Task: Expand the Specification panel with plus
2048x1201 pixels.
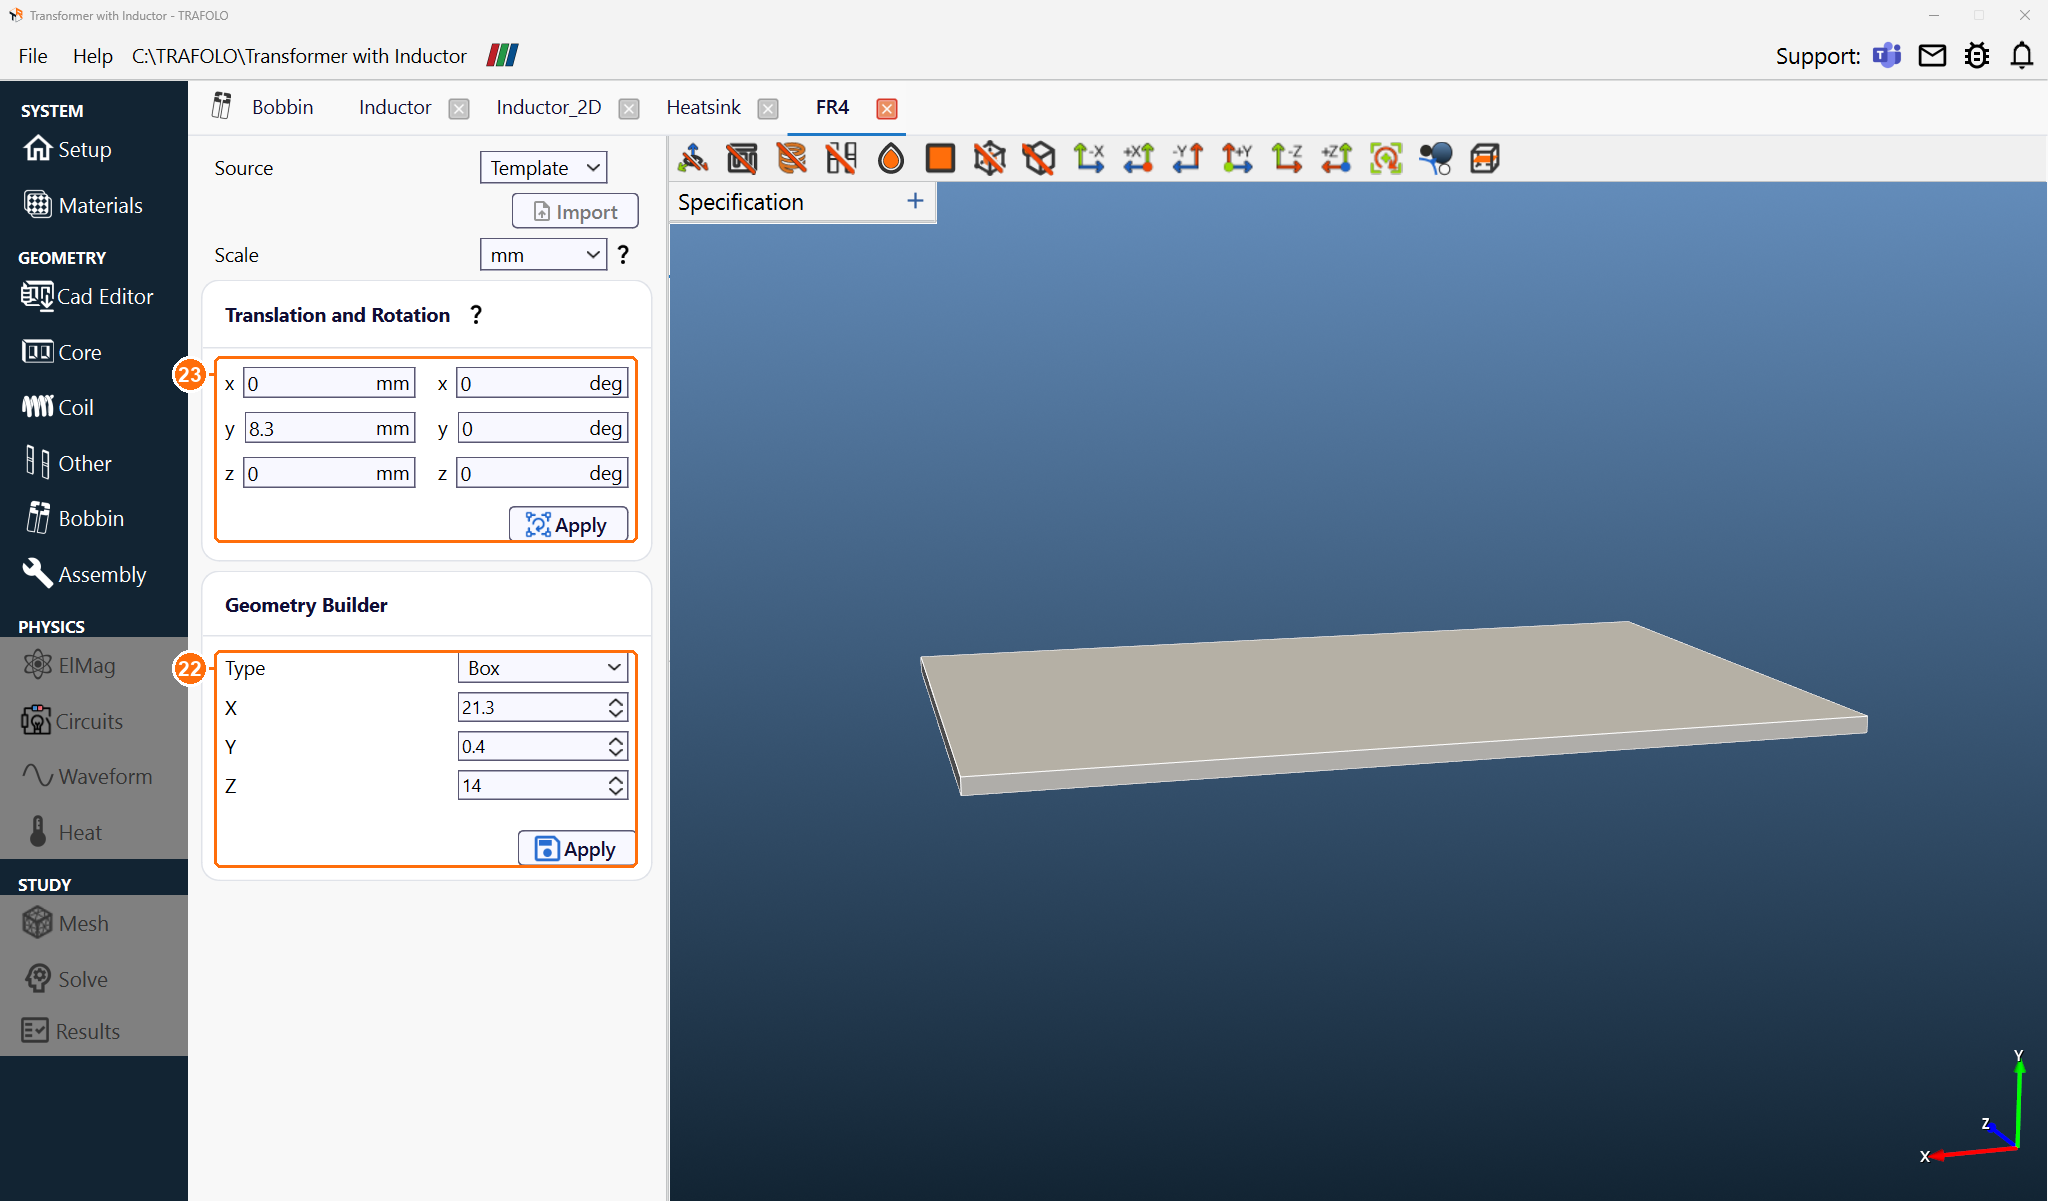Action: [915, 201]
